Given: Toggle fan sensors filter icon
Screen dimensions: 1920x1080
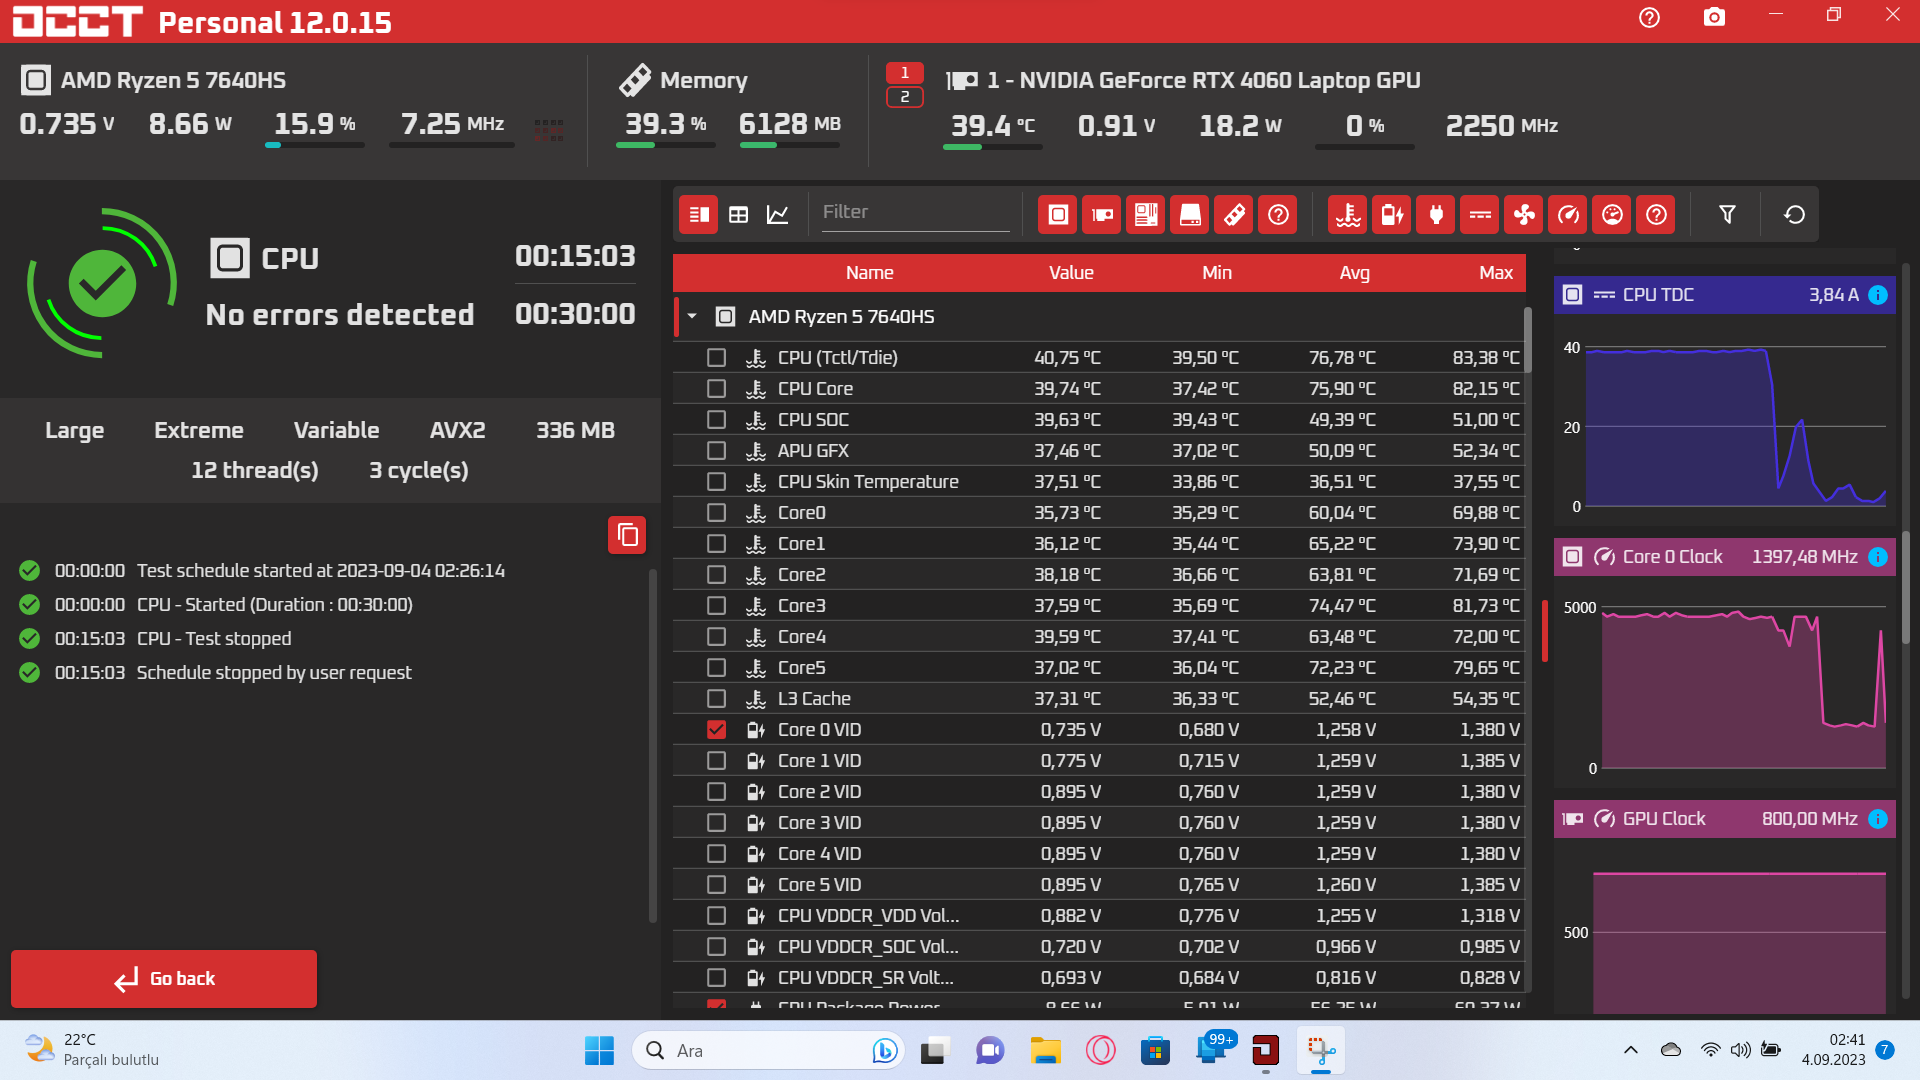Looking at the screenshot, I should pyautogui.click(x=1524, y=215).
